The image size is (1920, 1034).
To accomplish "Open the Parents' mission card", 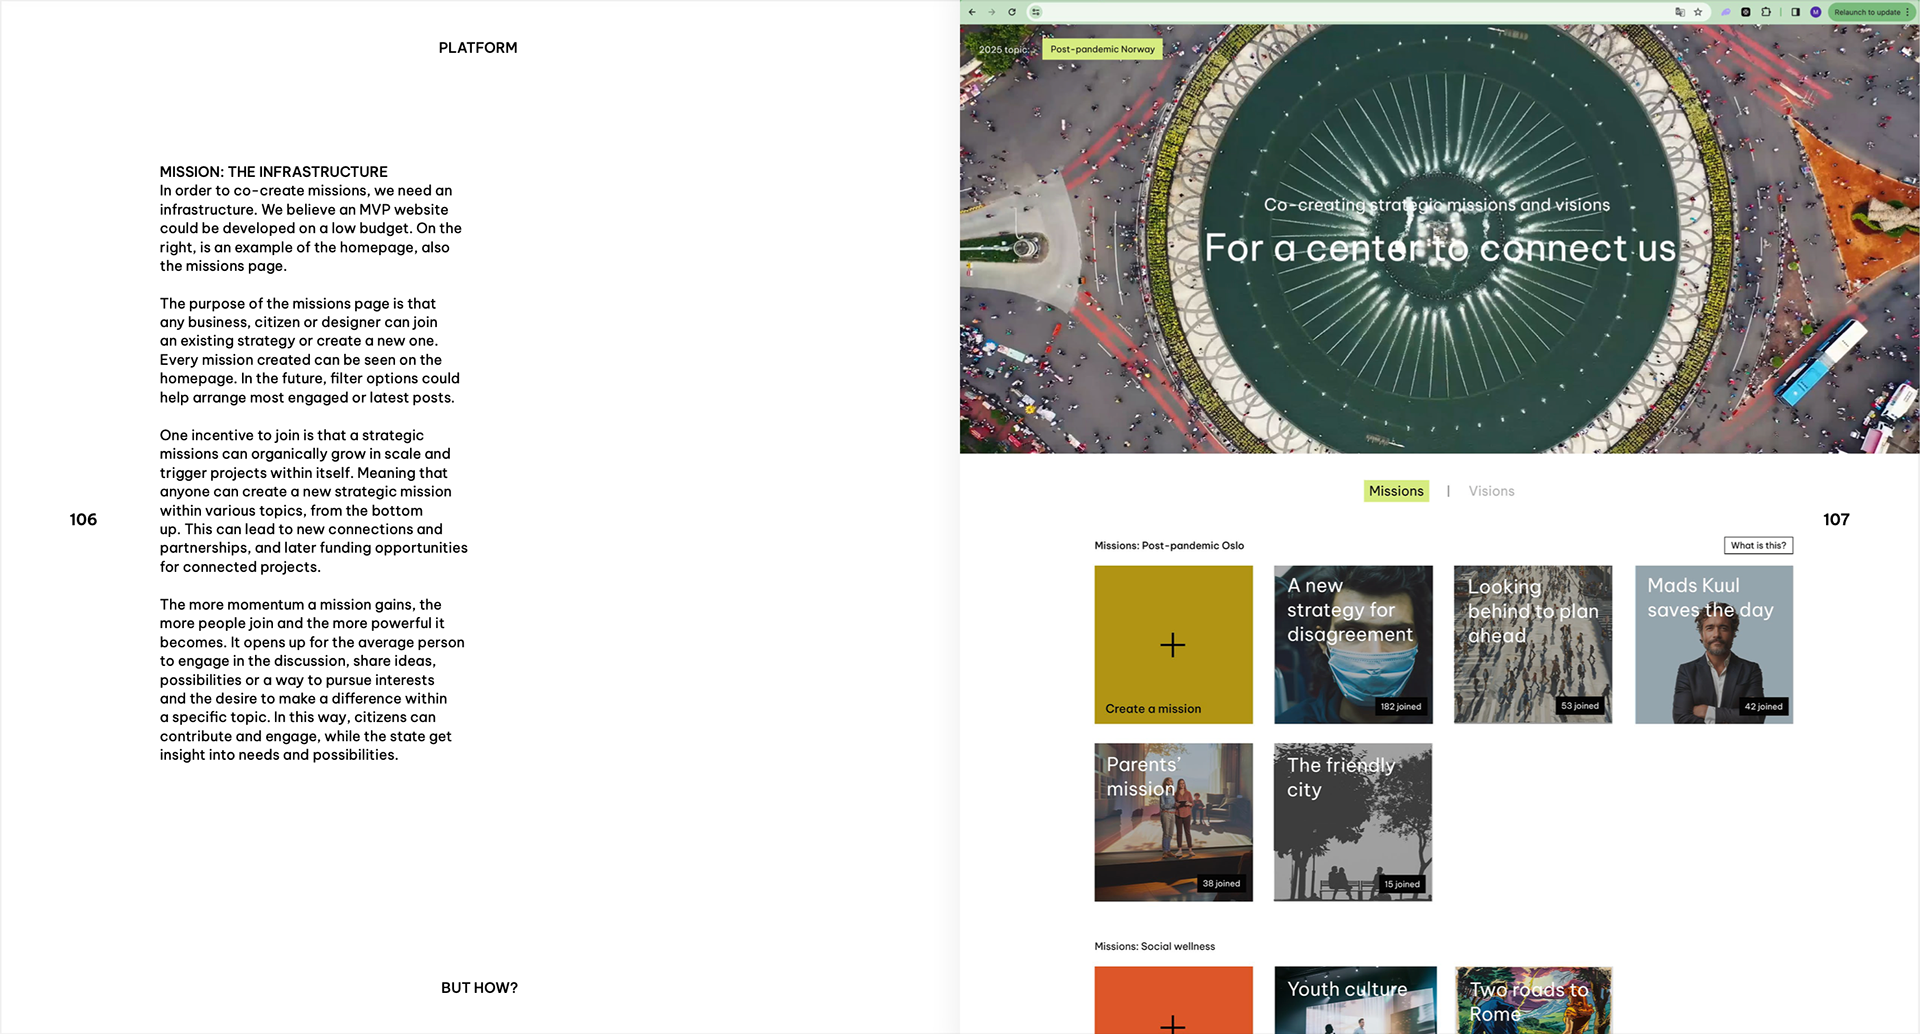I will [1173, 822].
